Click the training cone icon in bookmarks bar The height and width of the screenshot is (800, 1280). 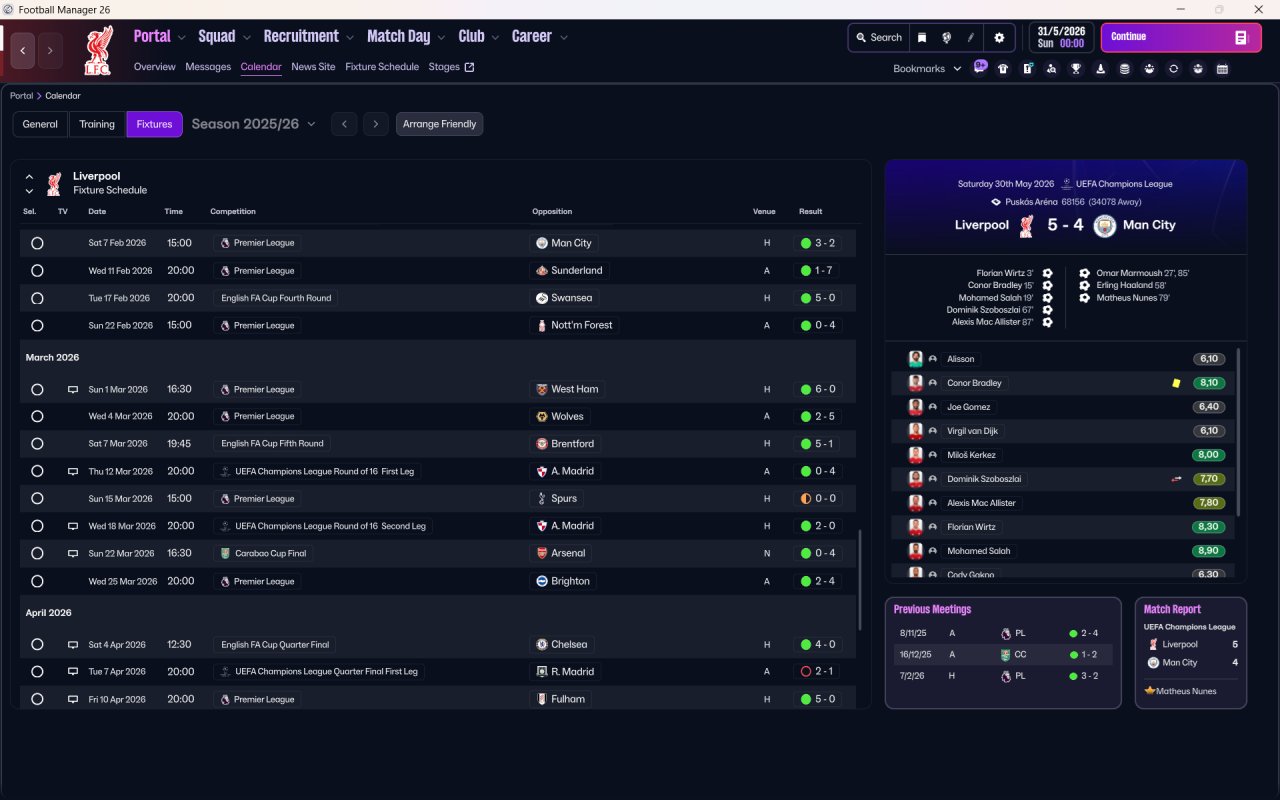pos(1101,69)
